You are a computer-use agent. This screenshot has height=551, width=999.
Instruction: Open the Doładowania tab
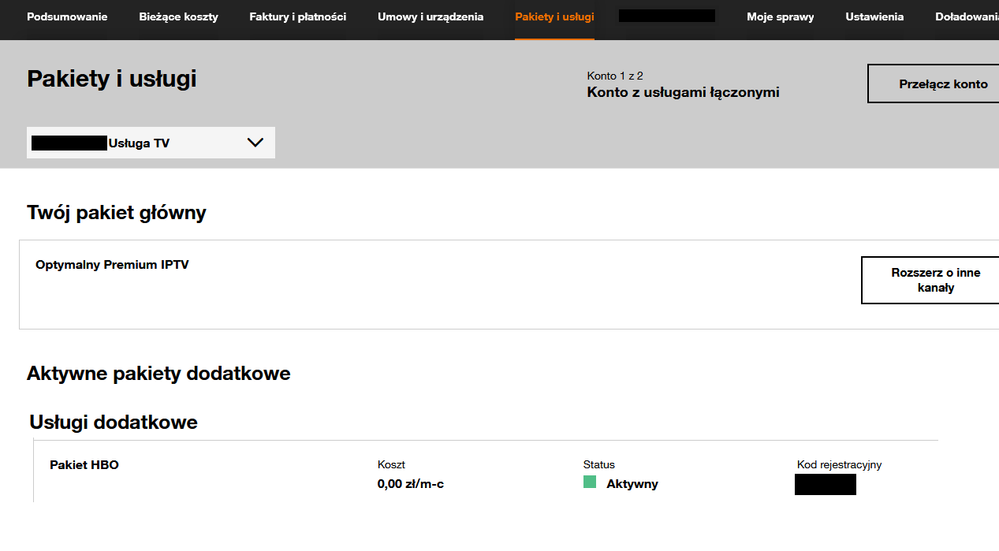tap(966, 17)
